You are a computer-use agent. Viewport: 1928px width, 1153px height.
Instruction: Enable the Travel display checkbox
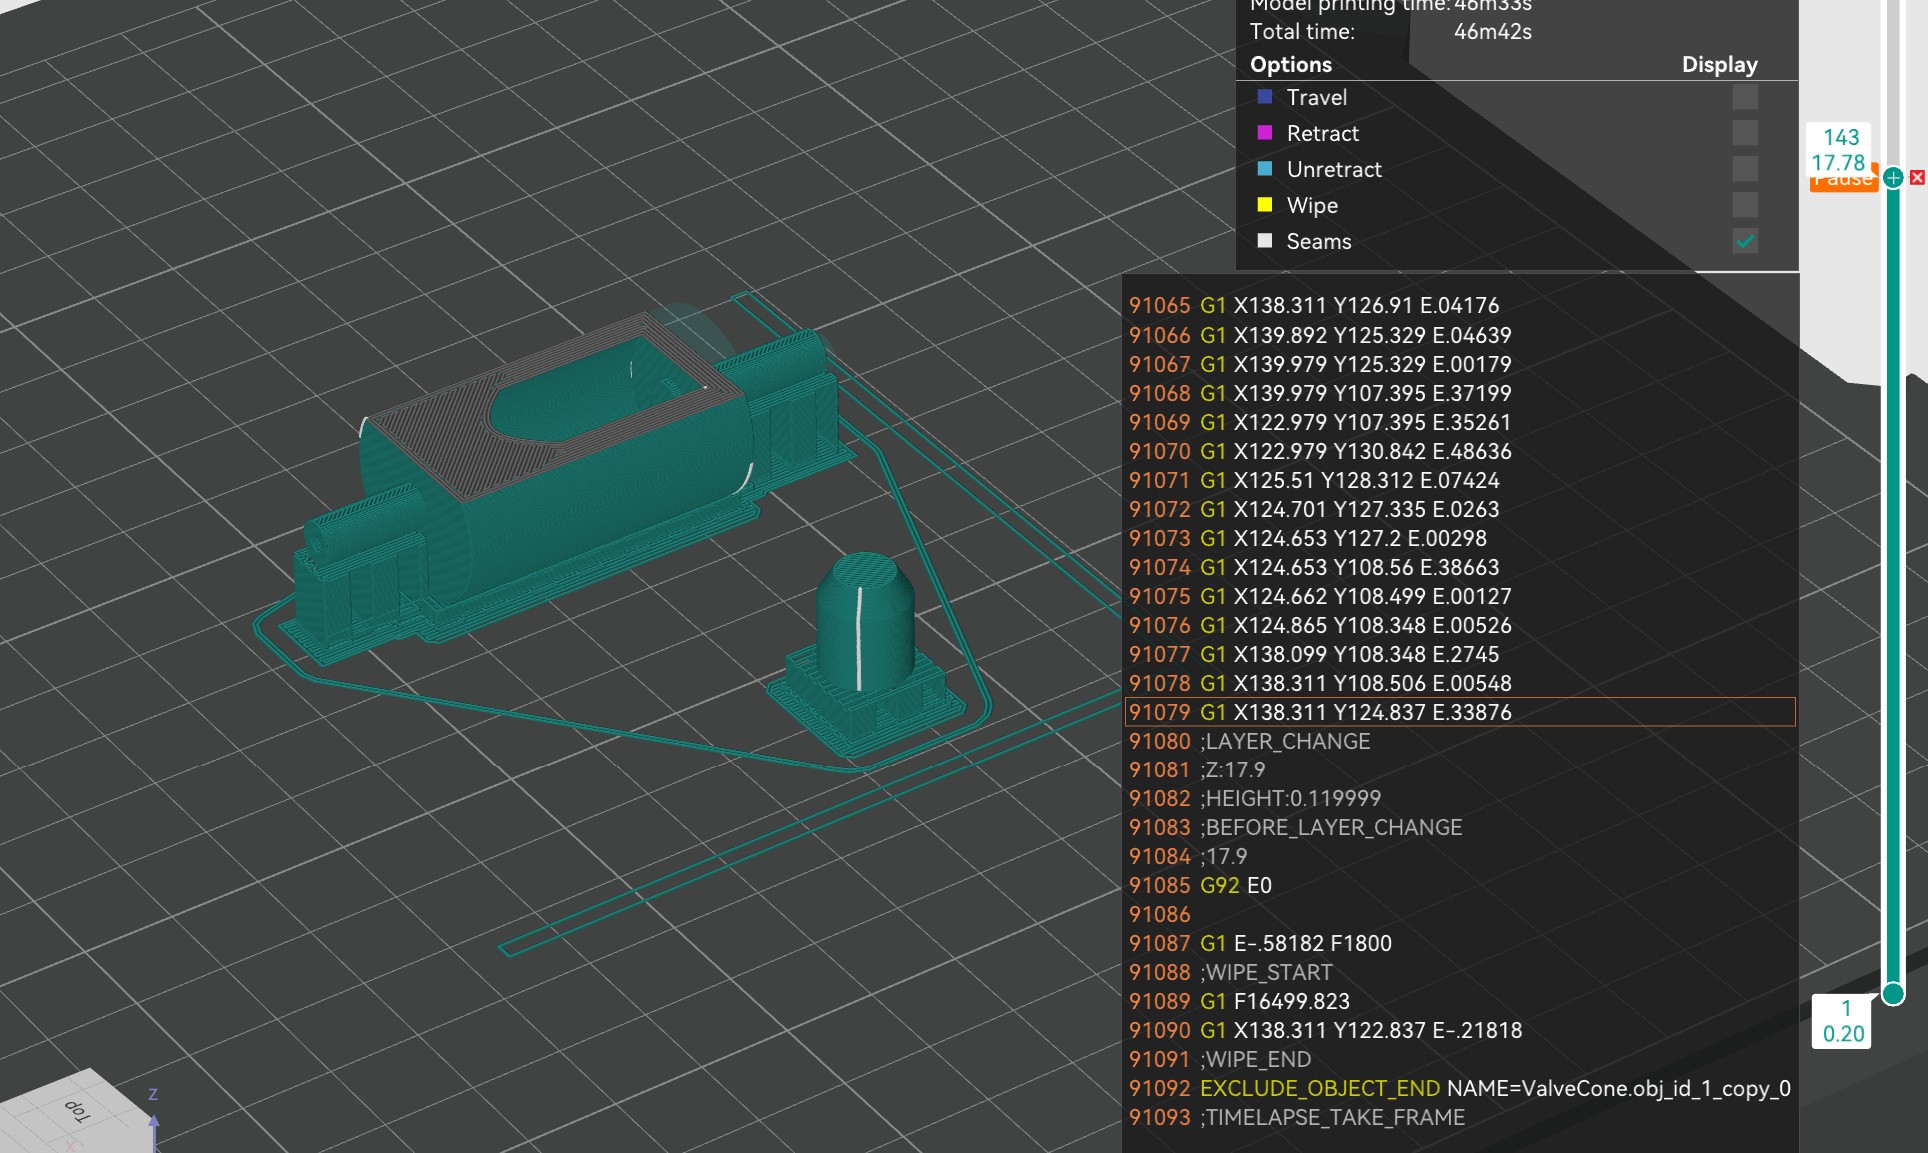tap(1745, 97)
